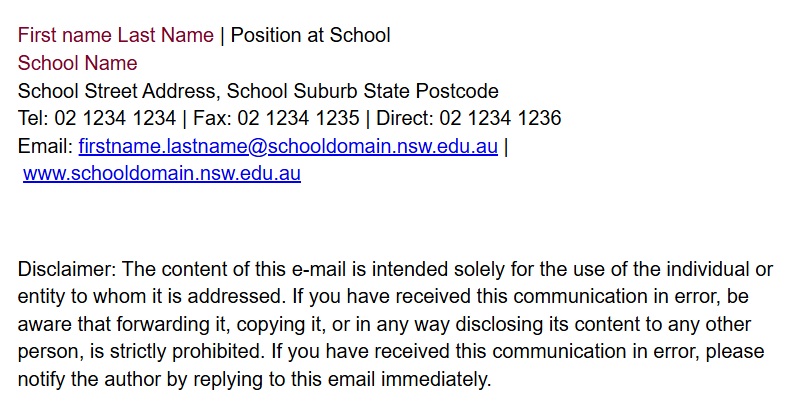The height and width of the screenshot is (401, 792).
Task: Click the "Position at School" text
Action: 310,36
